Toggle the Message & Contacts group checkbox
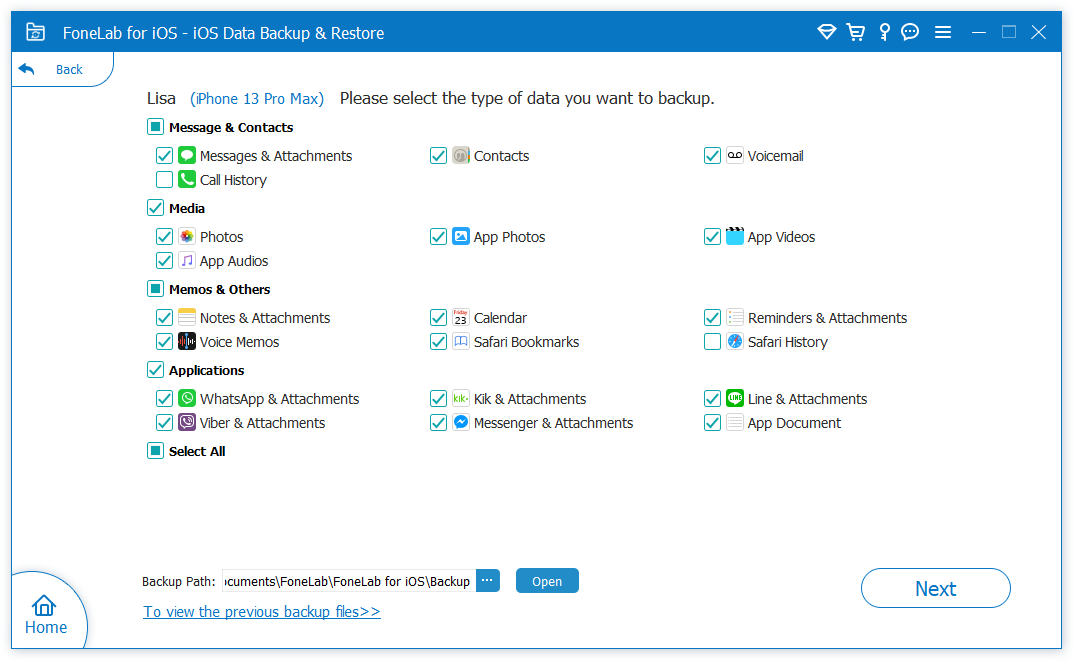This screenshot has height=662, width=1075. coord(155,127)
